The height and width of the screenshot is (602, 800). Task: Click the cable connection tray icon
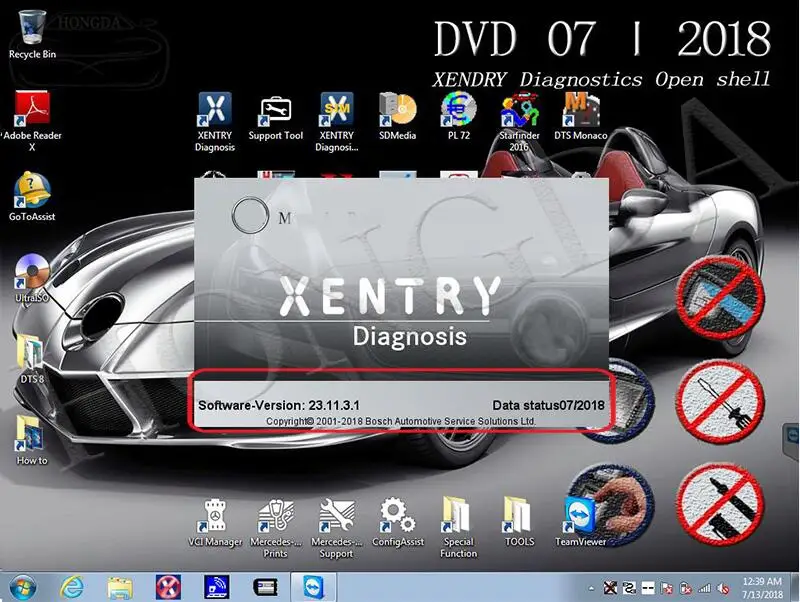click(x=630, y=588)
